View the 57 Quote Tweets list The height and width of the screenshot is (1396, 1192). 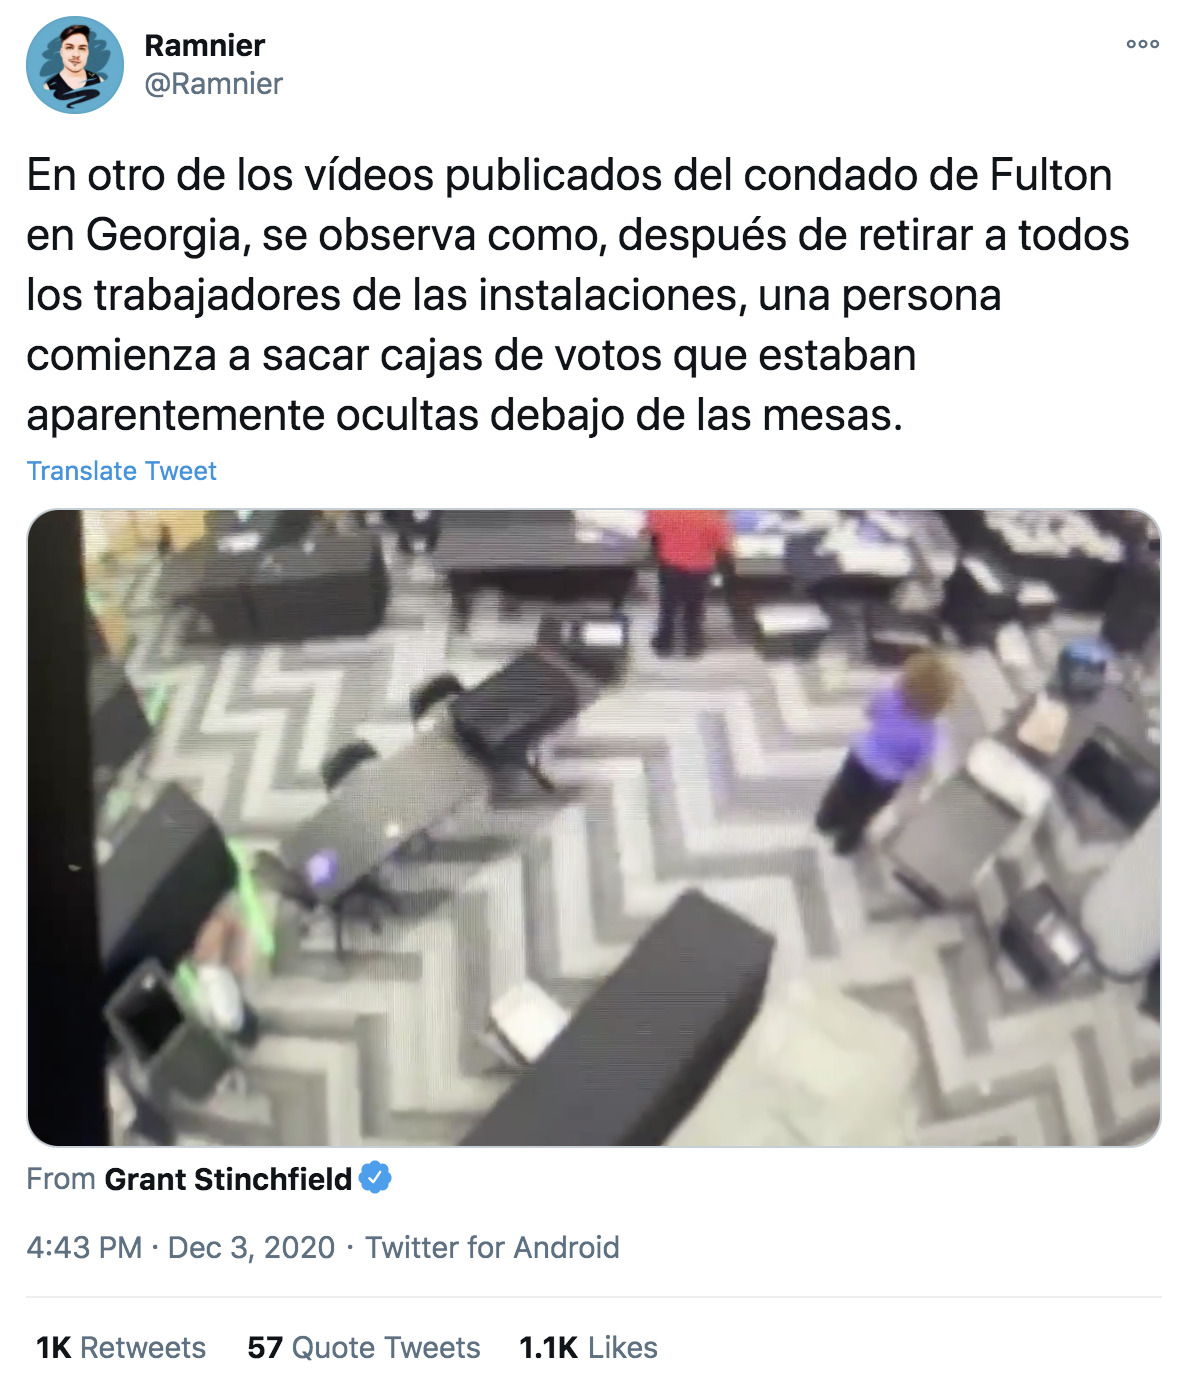pos(364,1348)
